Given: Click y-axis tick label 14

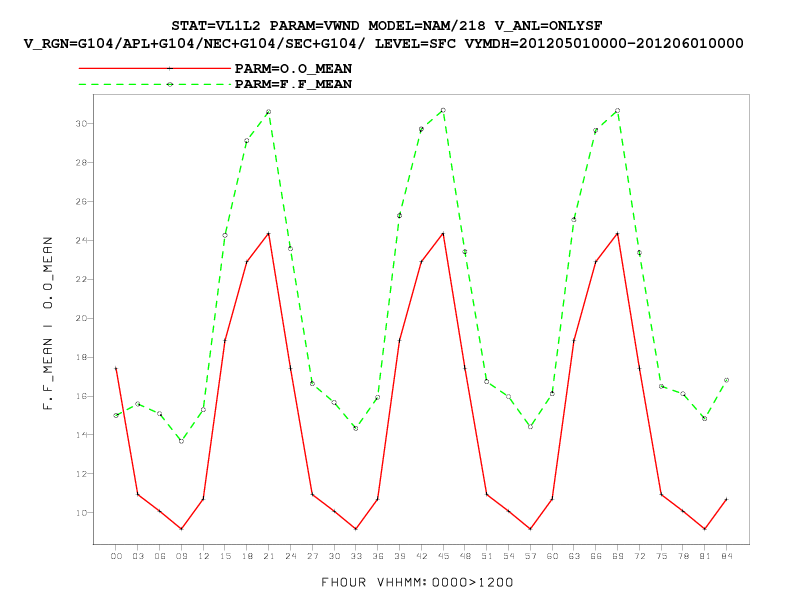Looking at the screenshot, I should (x=81, y=435).
